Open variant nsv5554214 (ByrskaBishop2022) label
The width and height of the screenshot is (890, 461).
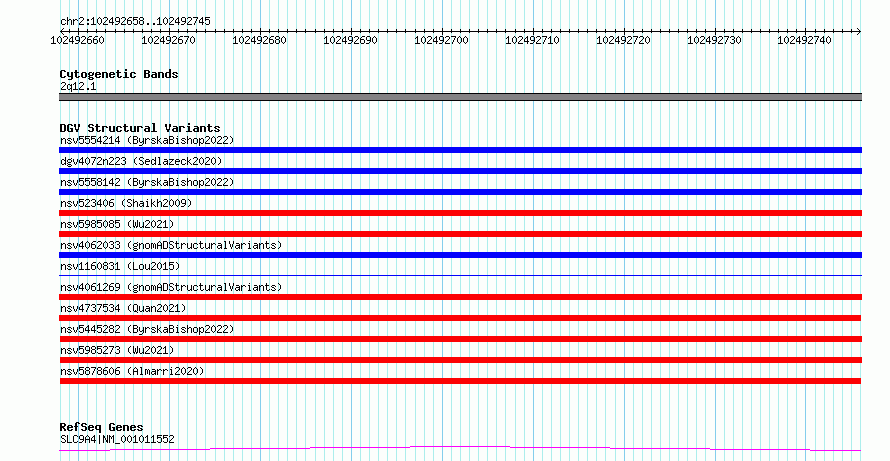pyautogui.click(x=147, y=140)
